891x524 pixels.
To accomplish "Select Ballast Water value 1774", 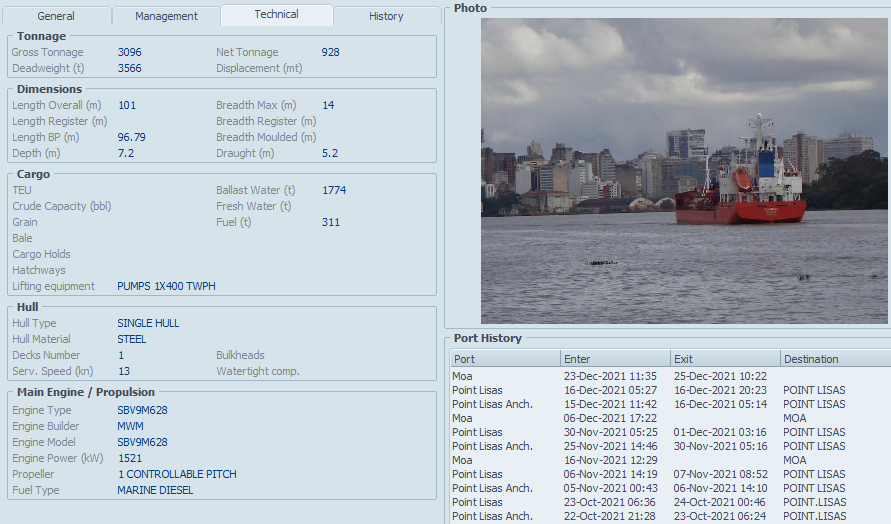I will [334, 190].
